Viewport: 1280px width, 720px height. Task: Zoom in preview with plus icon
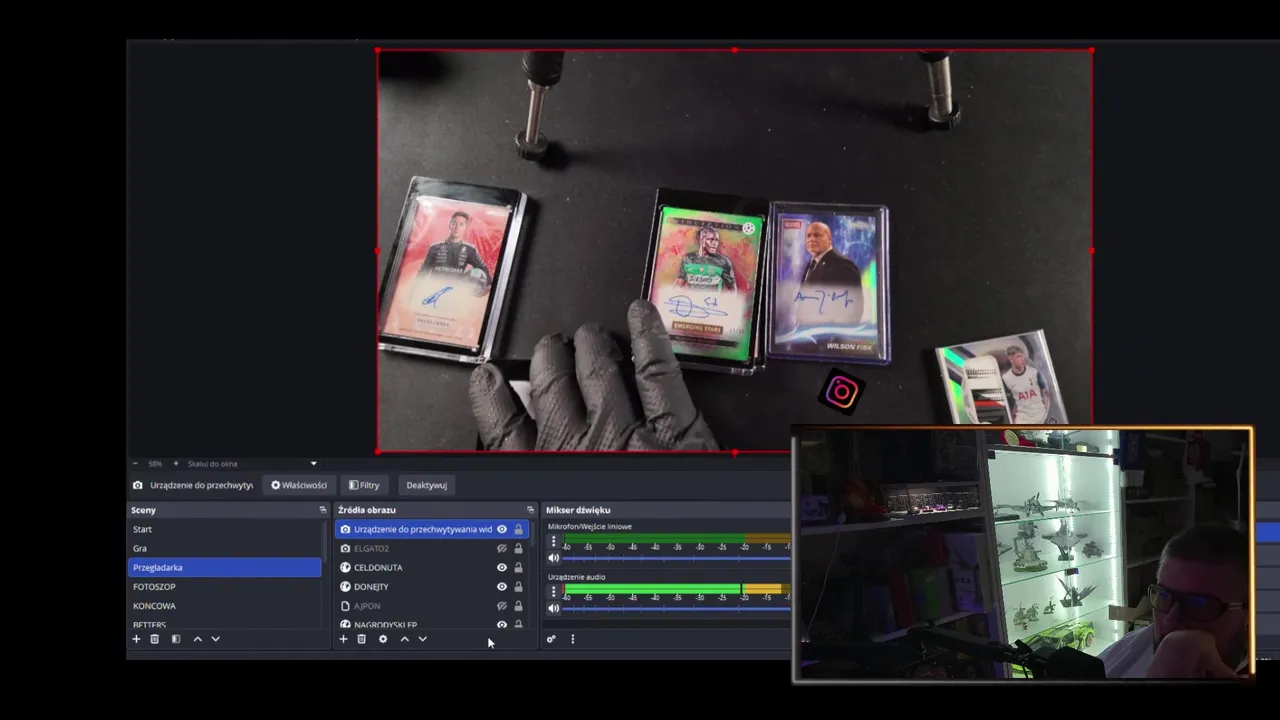[175, 463]
